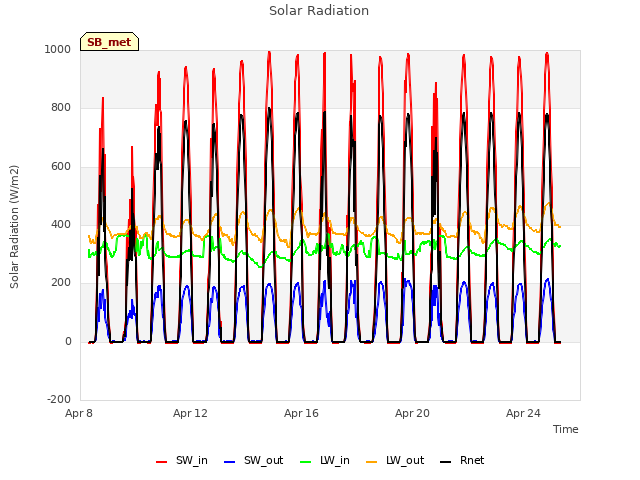Click the orange LW_out legend swatch
The width and height of the screenshot is (640, 480).
click(372, 462)
